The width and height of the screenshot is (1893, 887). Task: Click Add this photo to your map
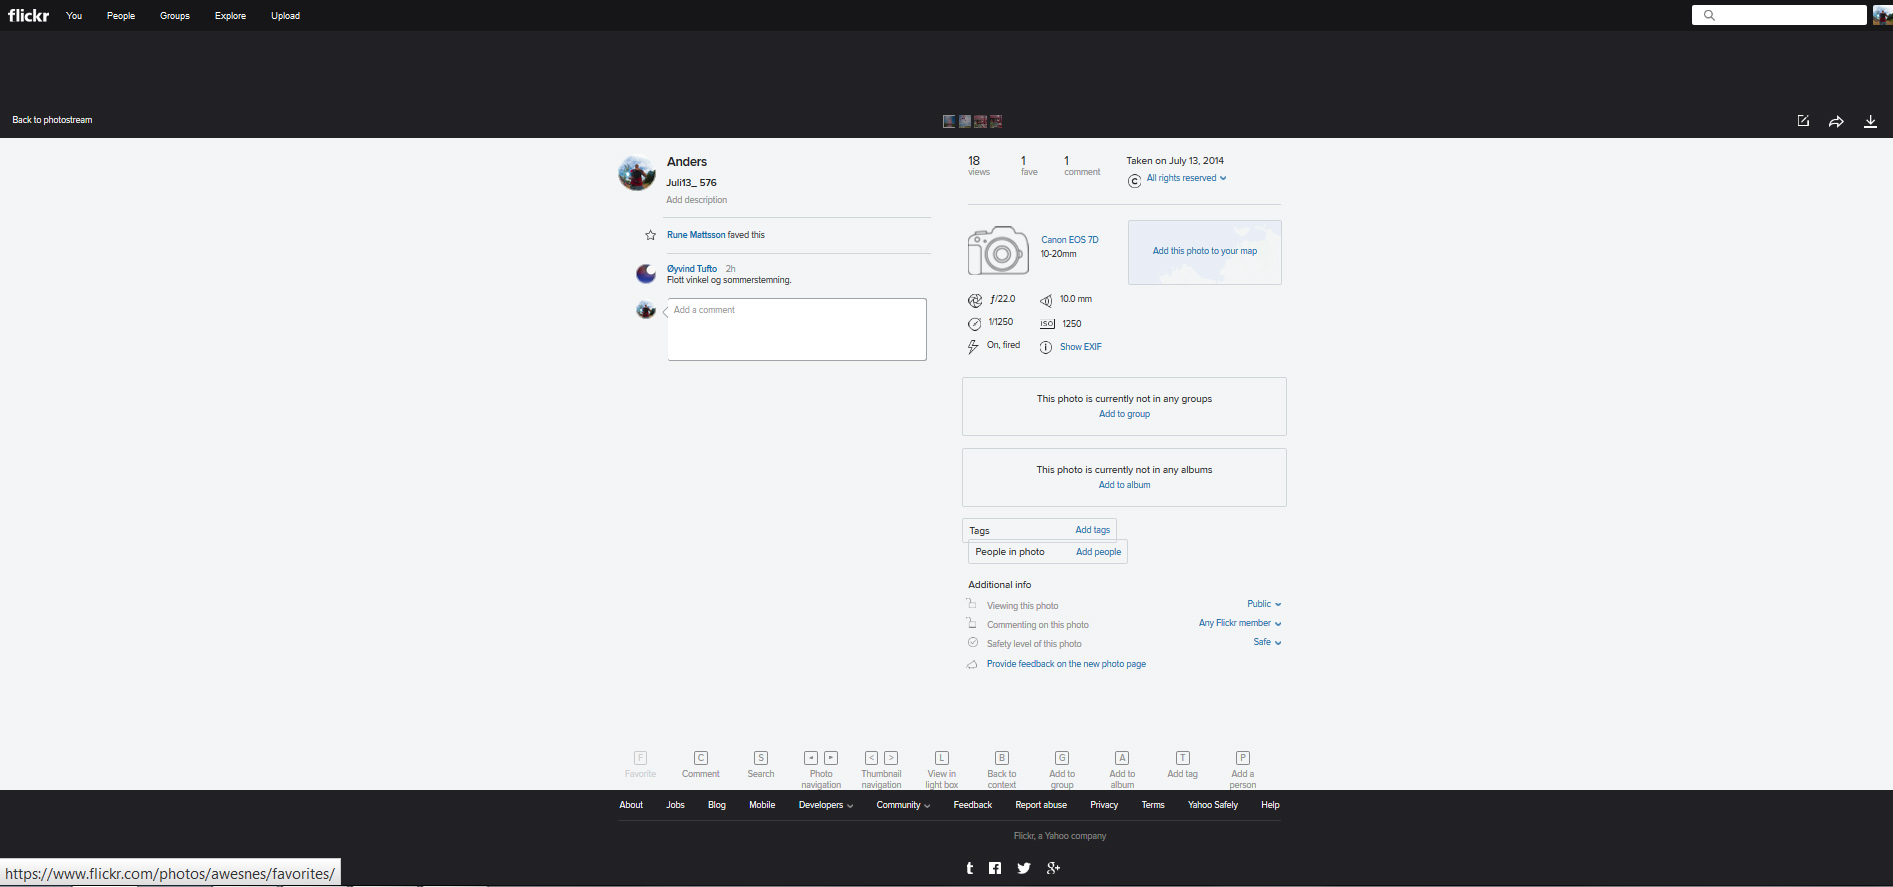click(x=1205, y=251)
